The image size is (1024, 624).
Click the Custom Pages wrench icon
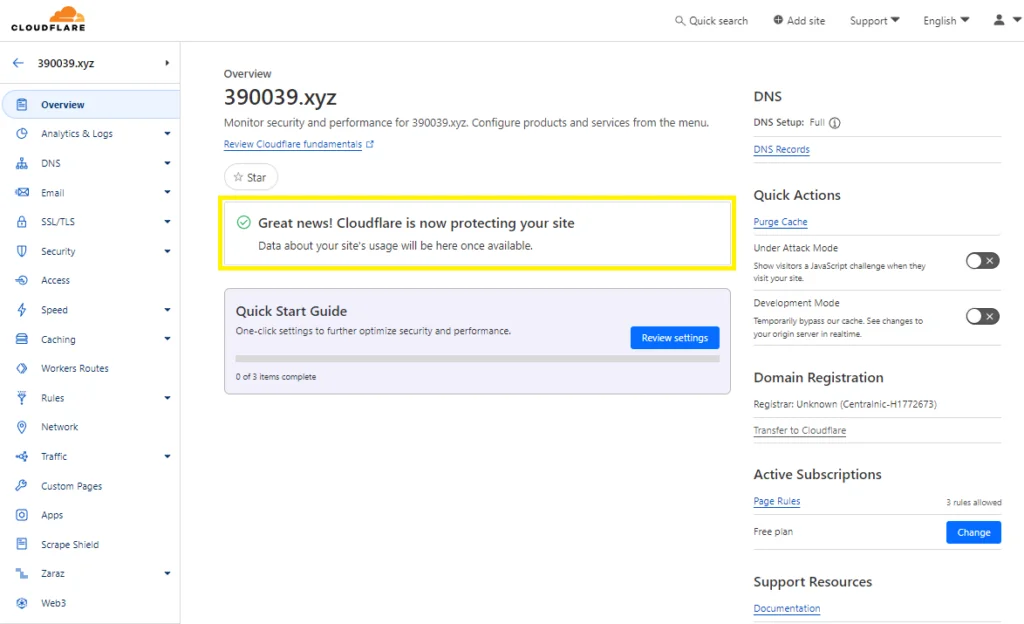click(22, 486)
